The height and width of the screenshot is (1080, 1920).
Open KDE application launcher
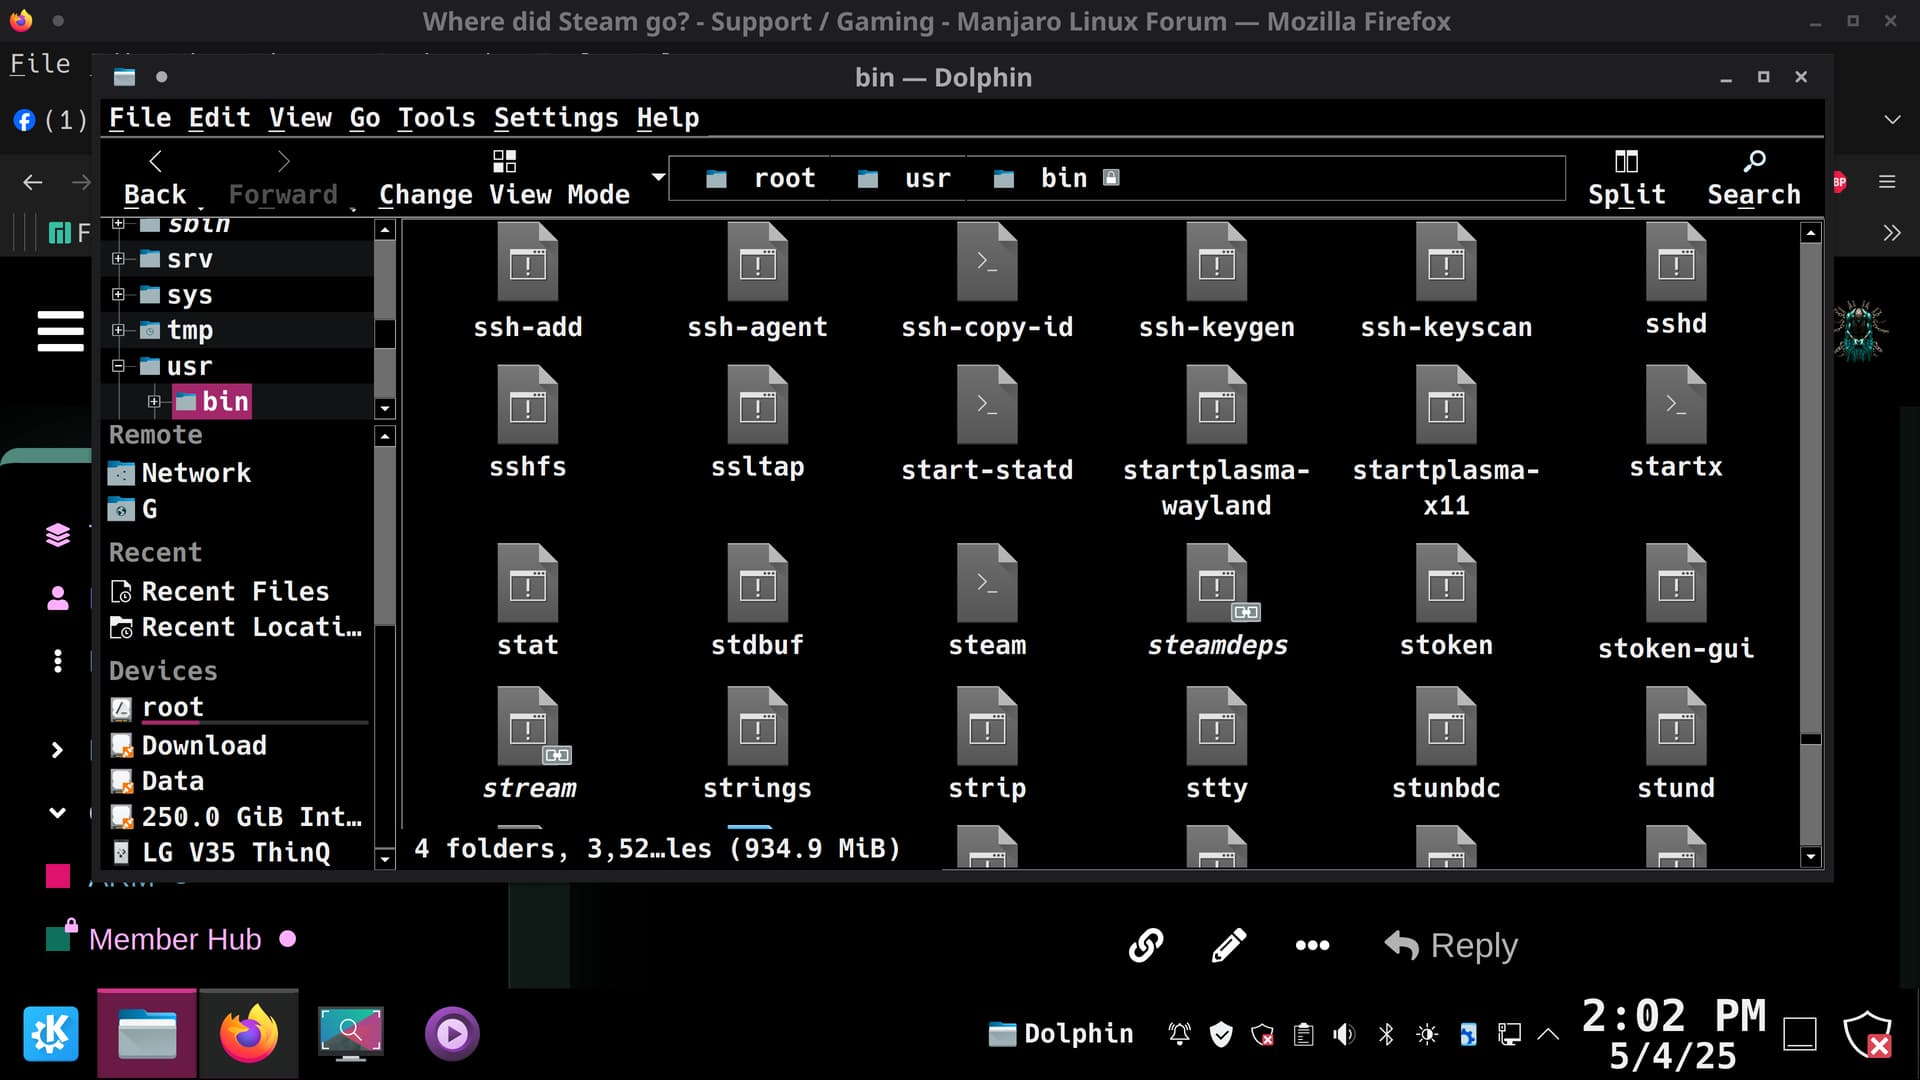pyautogui.click(x=50, y=1034)
